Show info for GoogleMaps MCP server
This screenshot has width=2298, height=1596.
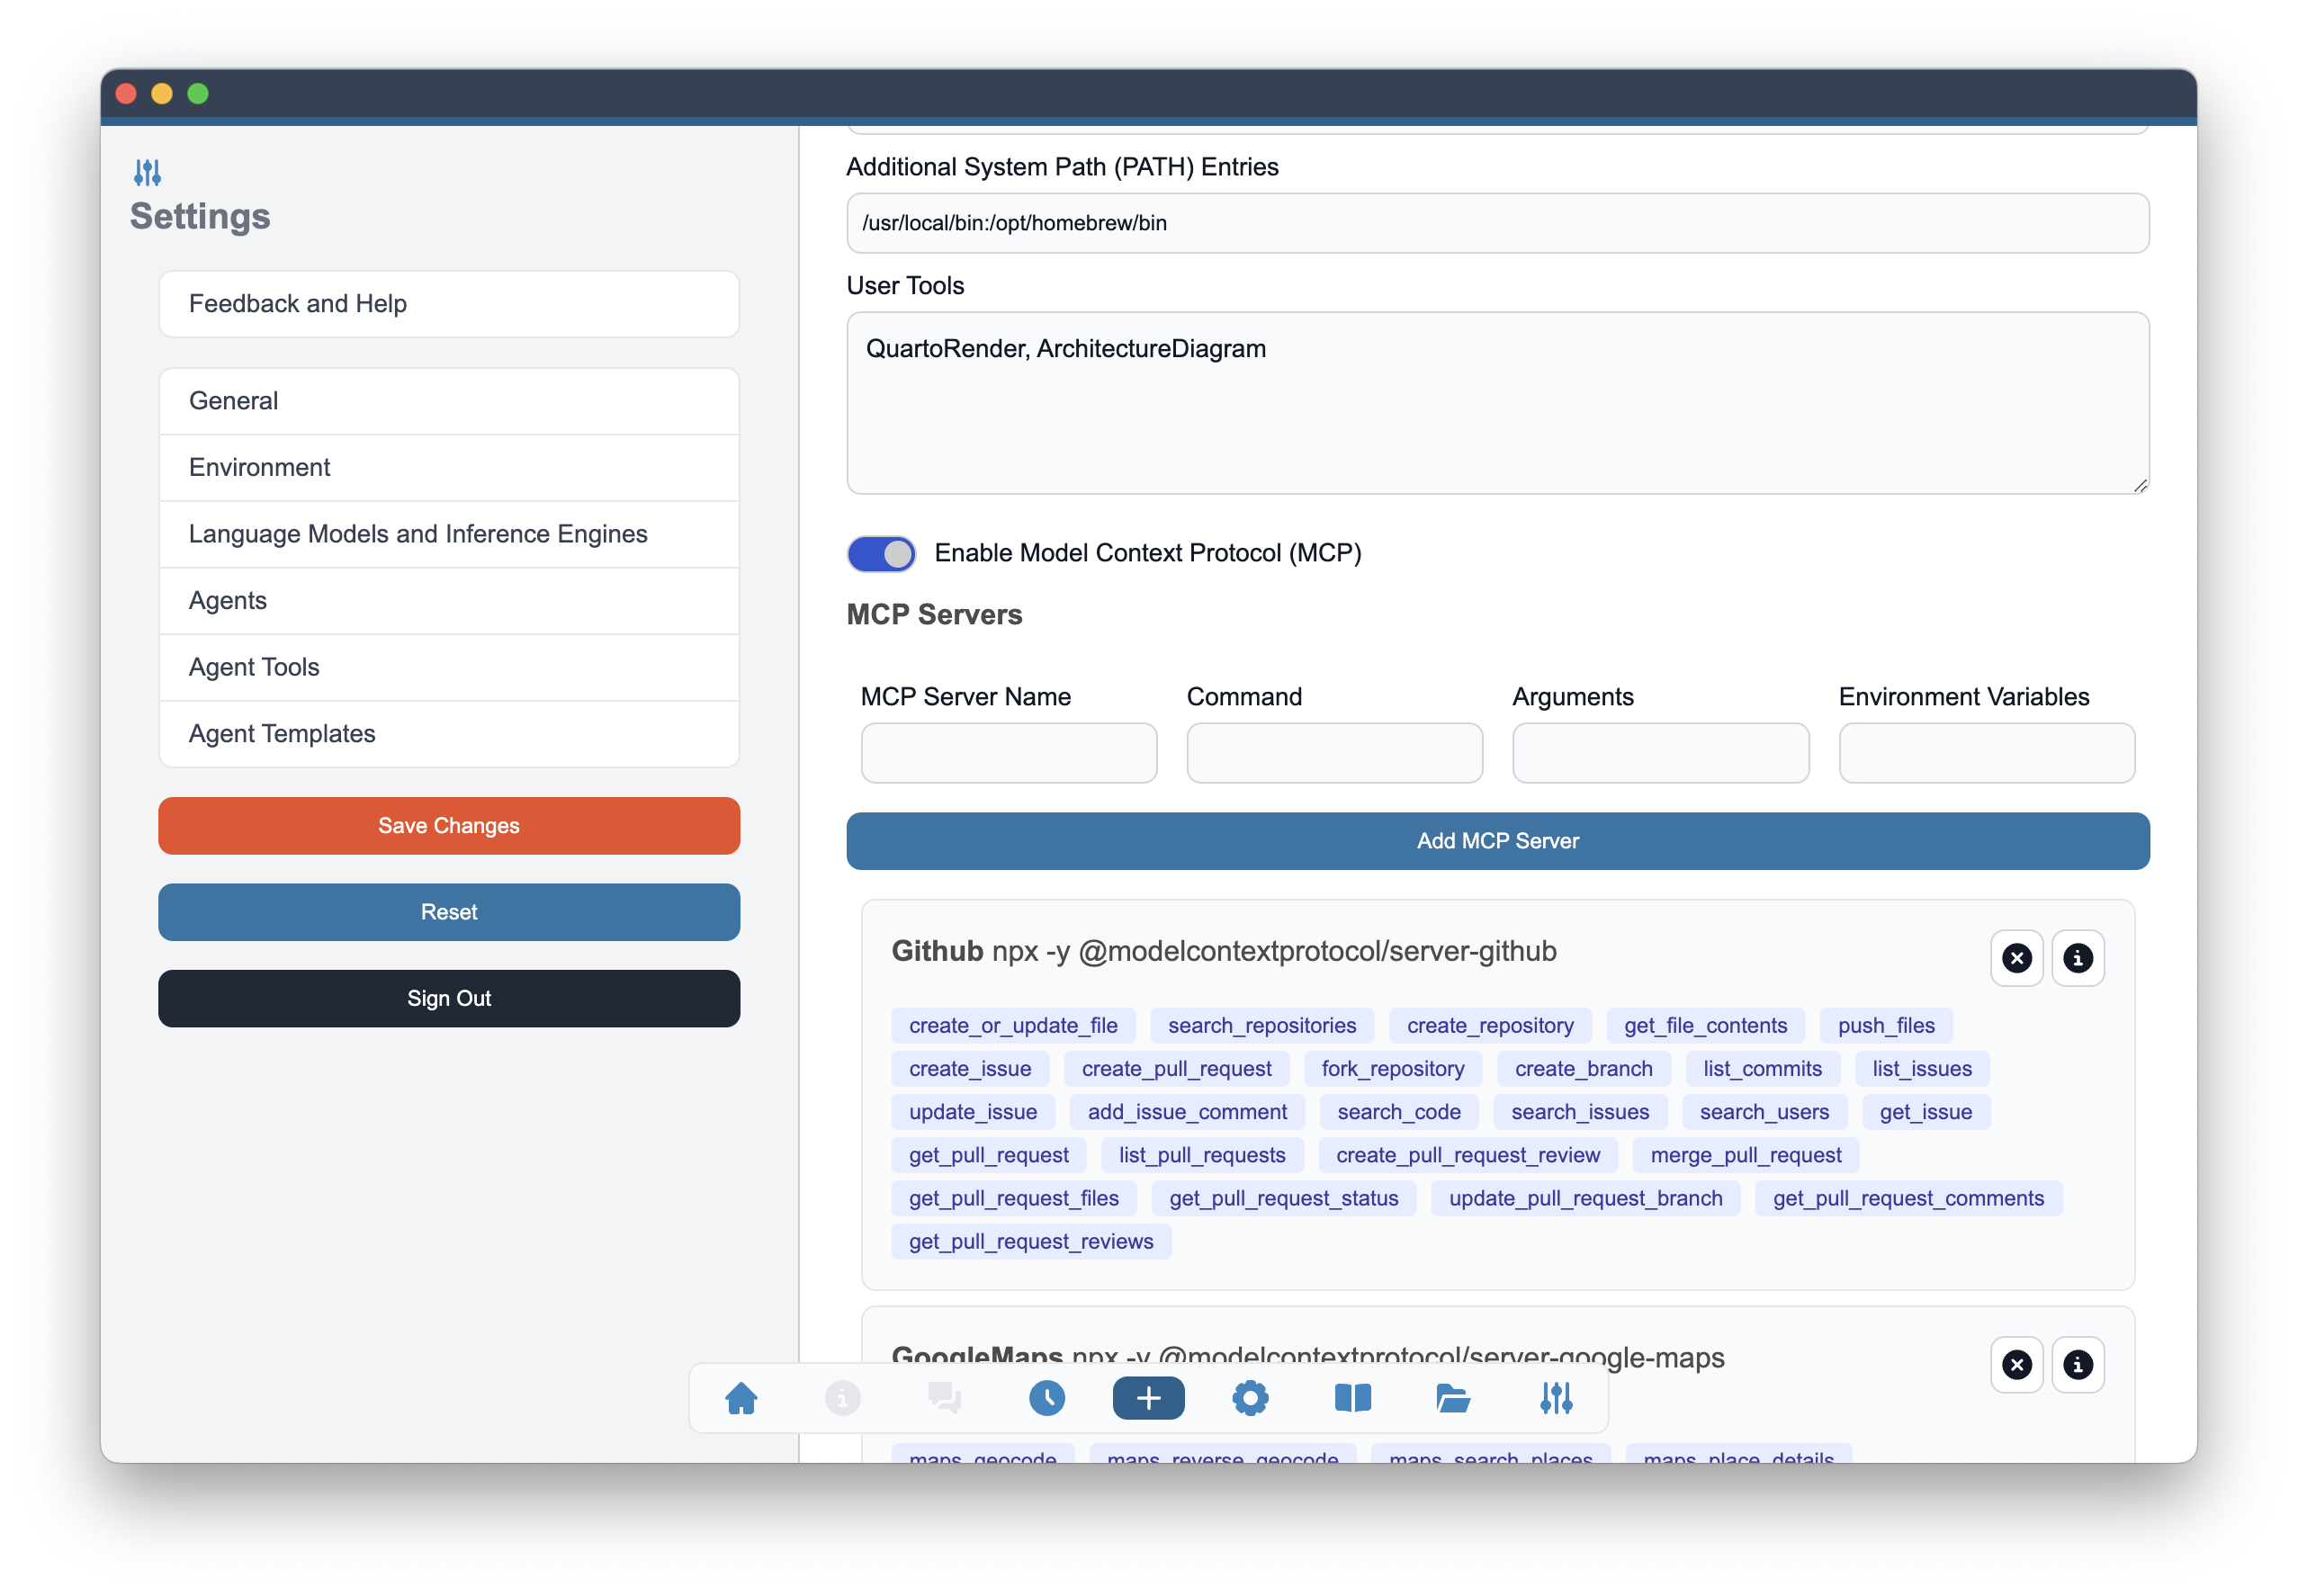2077,1364
